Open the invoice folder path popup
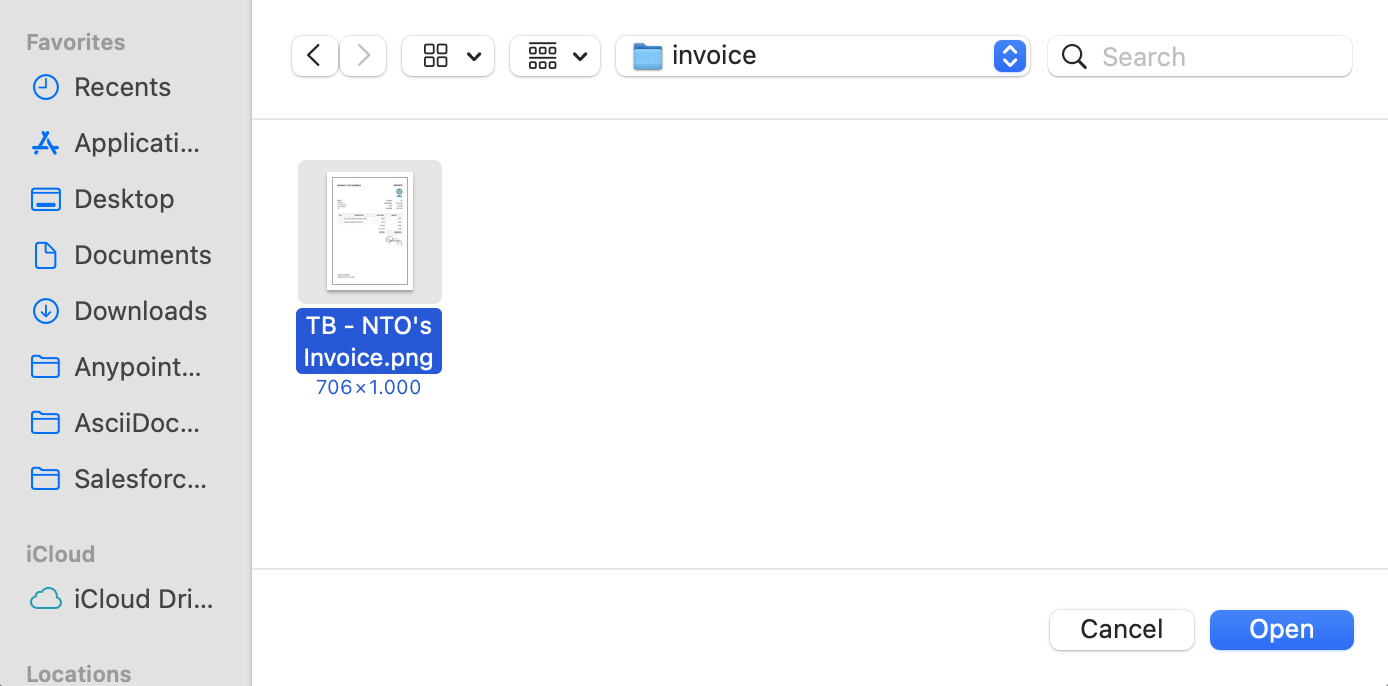Viewport: 1388px width, 686px height. [x=823, y=56]
